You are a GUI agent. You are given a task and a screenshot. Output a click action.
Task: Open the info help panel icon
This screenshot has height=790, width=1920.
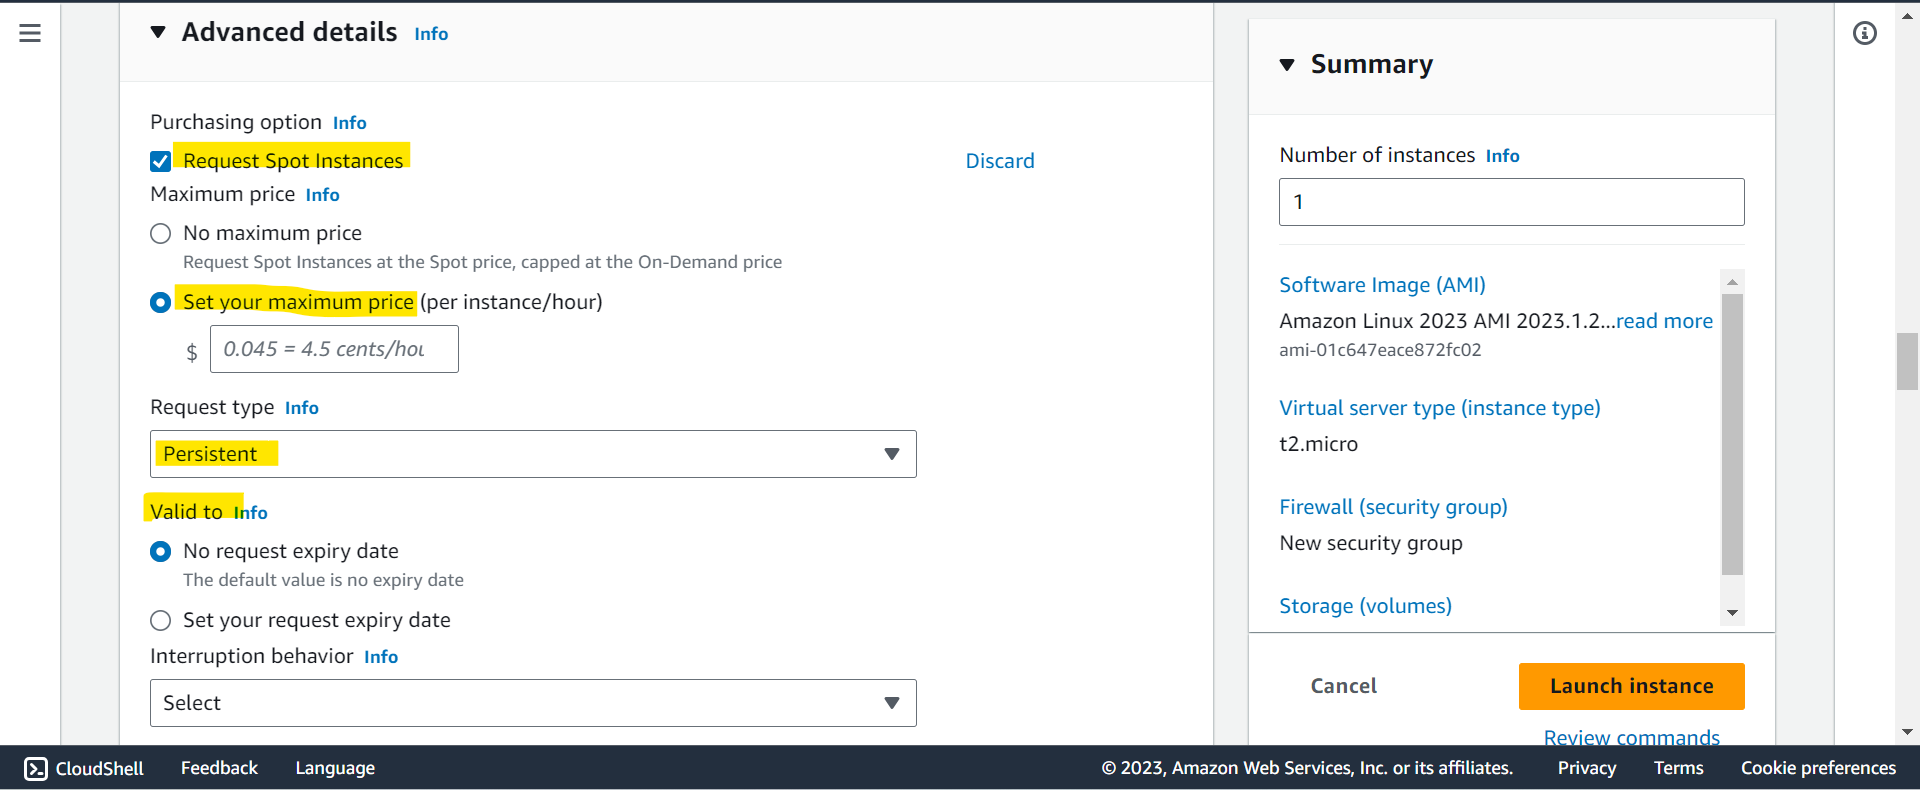point(1865,33)
